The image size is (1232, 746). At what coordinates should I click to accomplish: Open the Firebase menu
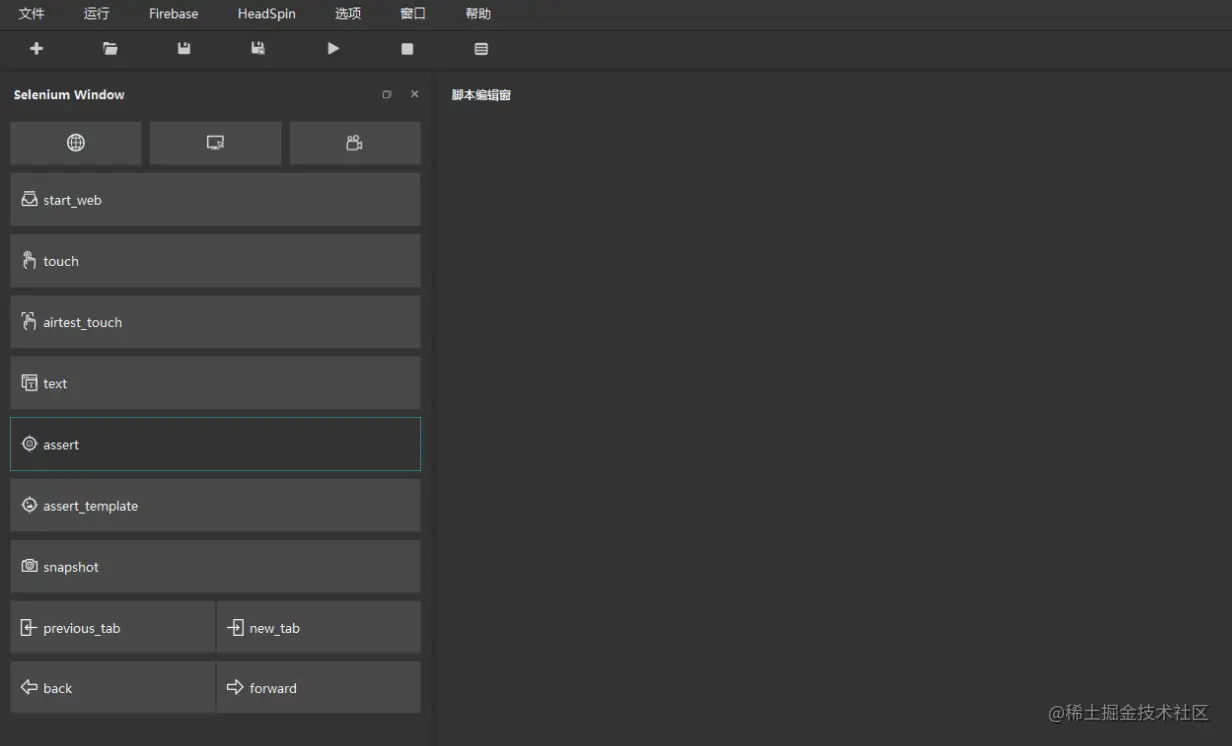coord(174,14)
